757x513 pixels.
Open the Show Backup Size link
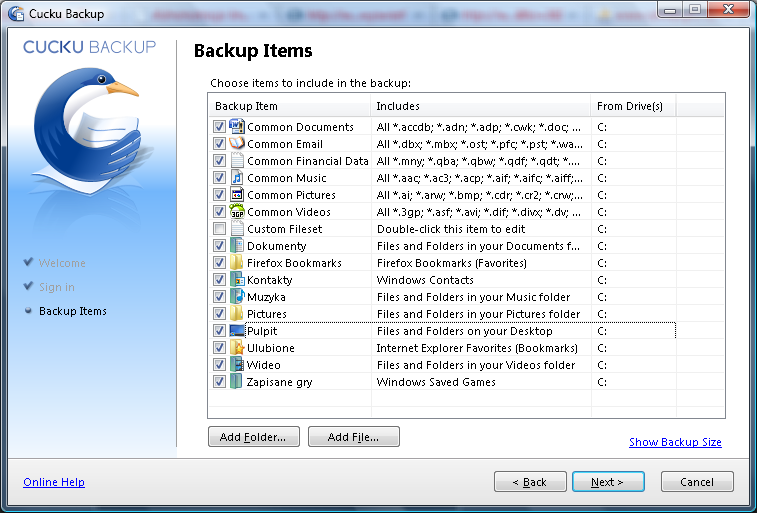click(x=675, y=442)
